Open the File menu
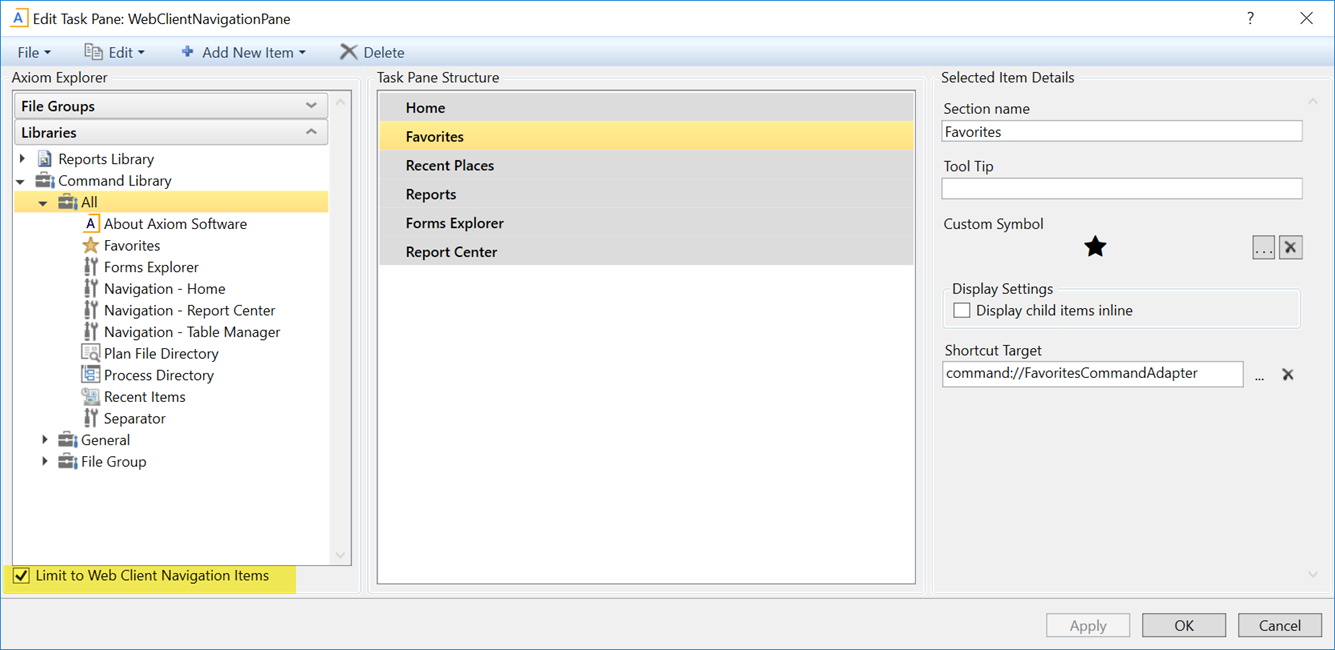The height and width of the screenshot is (650, 1335). tap(33, 52)
